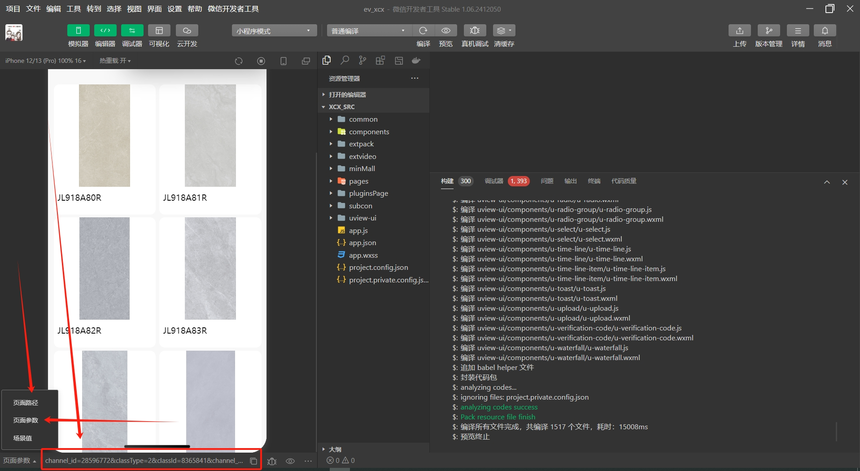
Task: Switch to the 代码质量 tab
Action: click(624, 181)
